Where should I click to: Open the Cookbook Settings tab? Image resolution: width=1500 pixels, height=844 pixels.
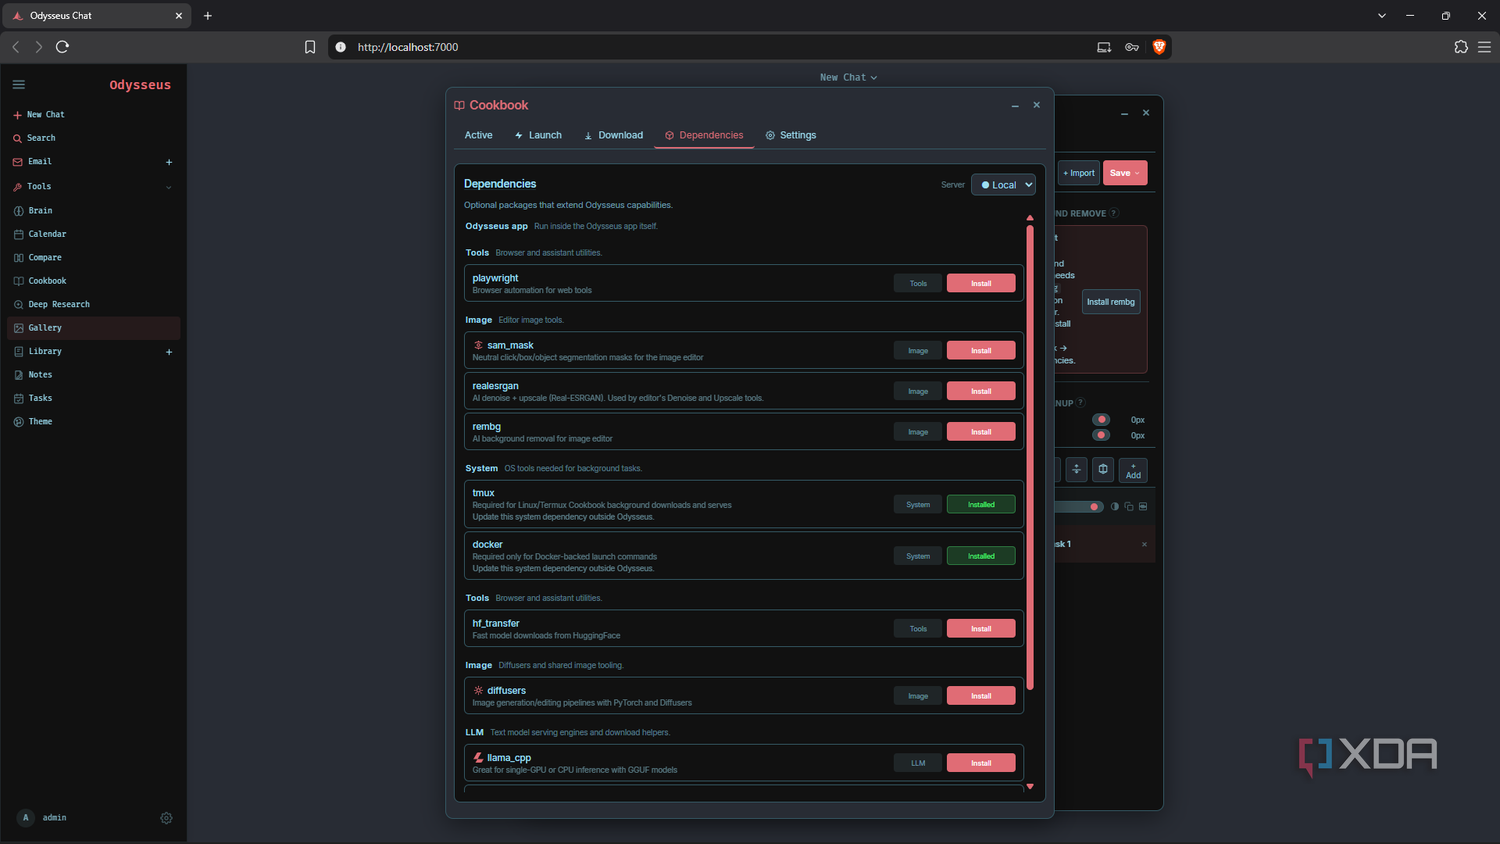tap(791, 135)
